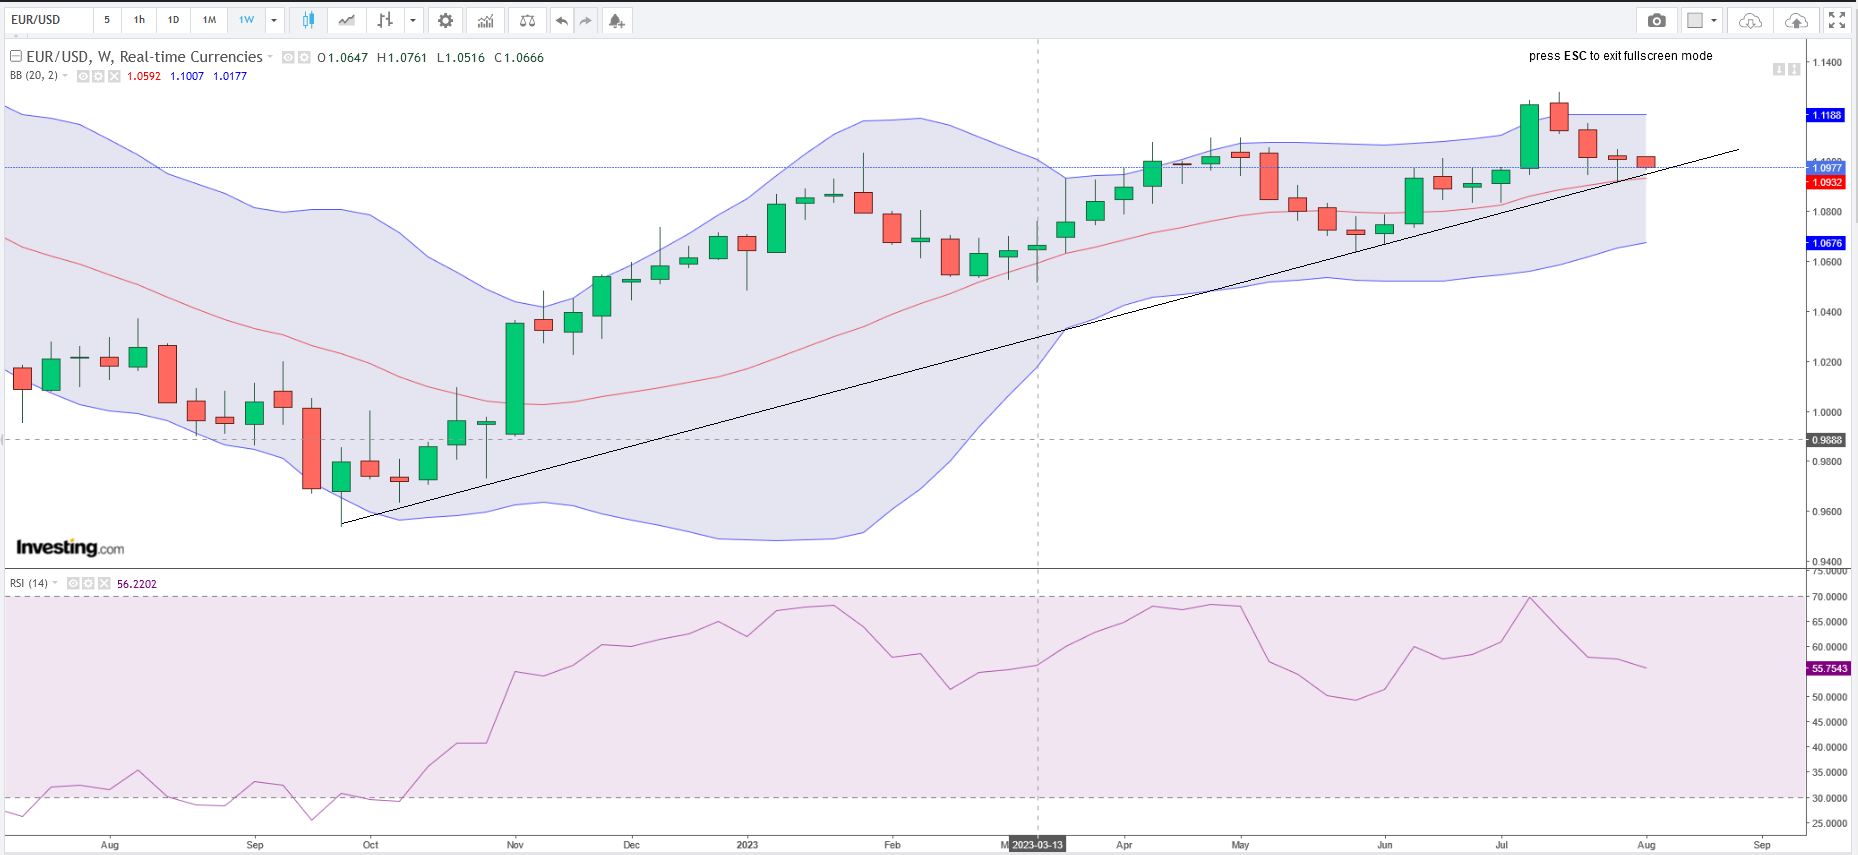Click the compare symbols scales icon
Screen dimensions: 1858x855
527,20
